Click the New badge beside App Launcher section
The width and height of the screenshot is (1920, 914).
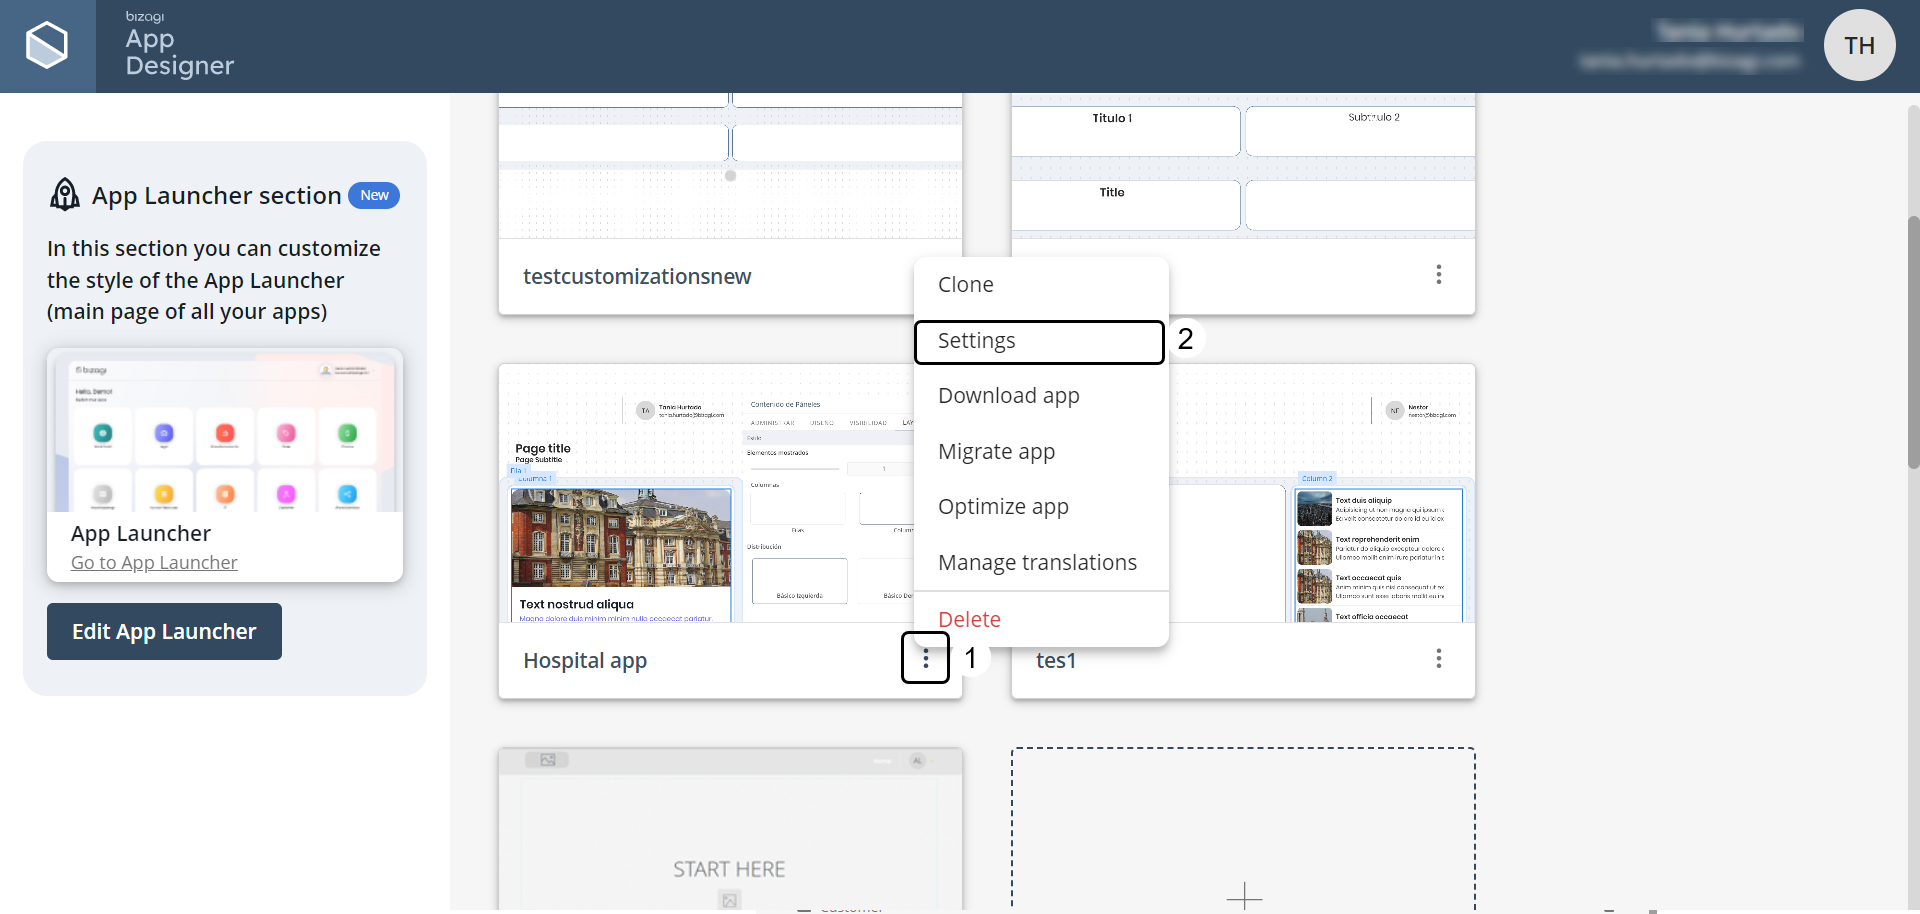coord(374,195)
